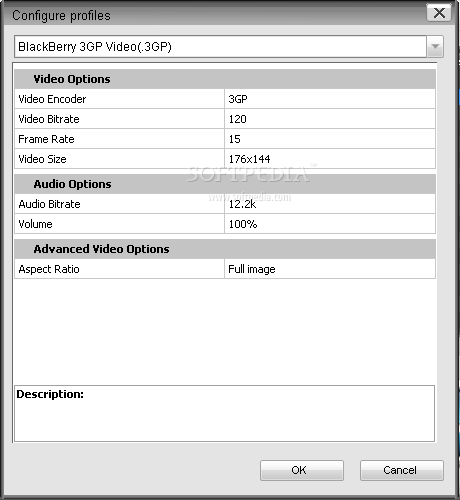Select the Volume value 100%
Image resolution: width=460 pixels, height=500 pixels.
(x=330, y=224)
